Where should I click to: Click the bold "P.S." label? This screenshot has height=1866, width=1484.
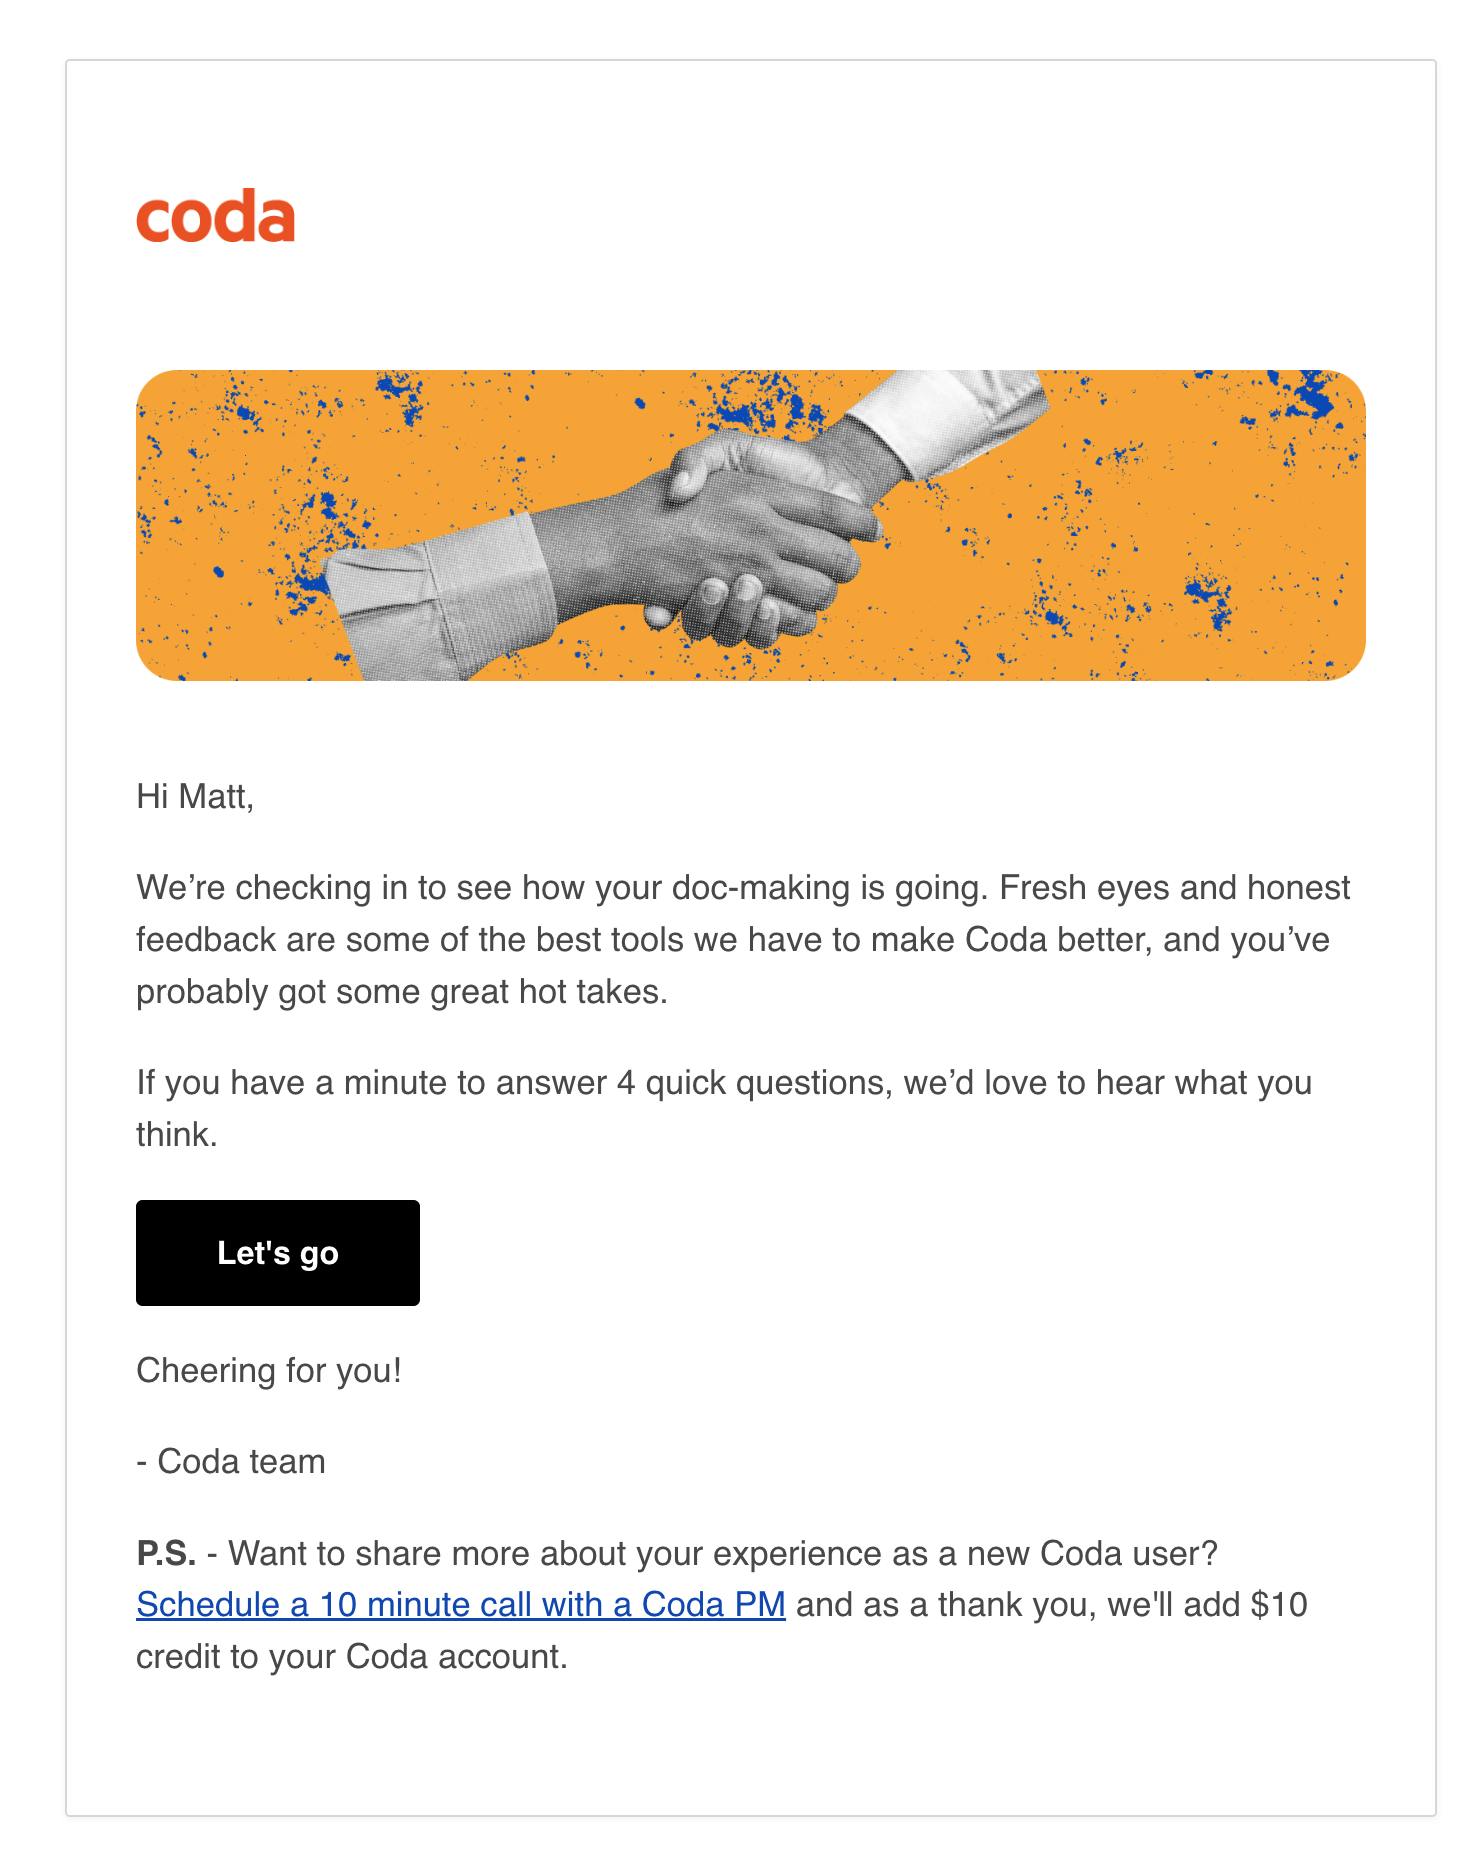pyautogui.click(x=166, y=1553)
